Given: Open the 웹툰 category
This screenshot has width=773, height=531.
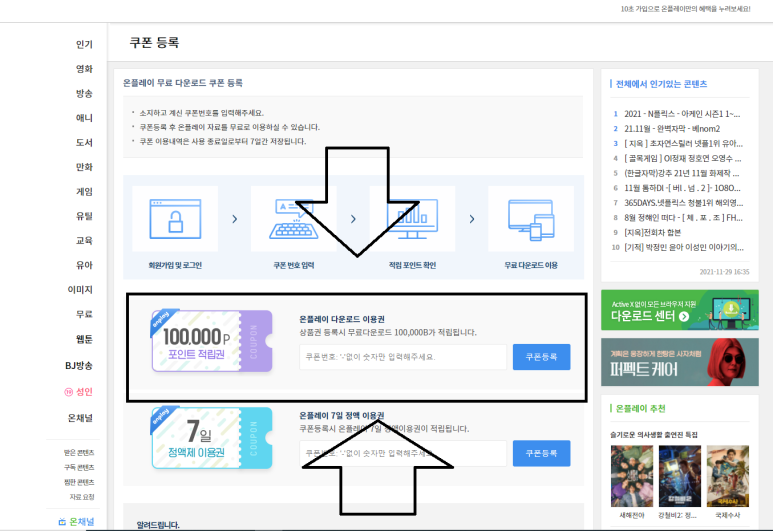Looking at the screenshot, I should 84,339.
